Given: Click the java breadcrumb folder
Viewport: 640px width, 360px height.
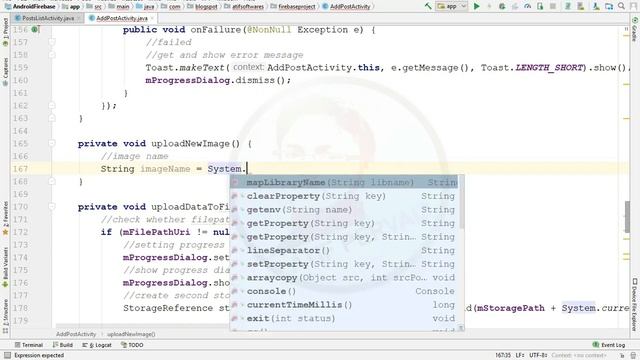Looking at the screenshot, I should pyautogui.click(x=145, y=7).
